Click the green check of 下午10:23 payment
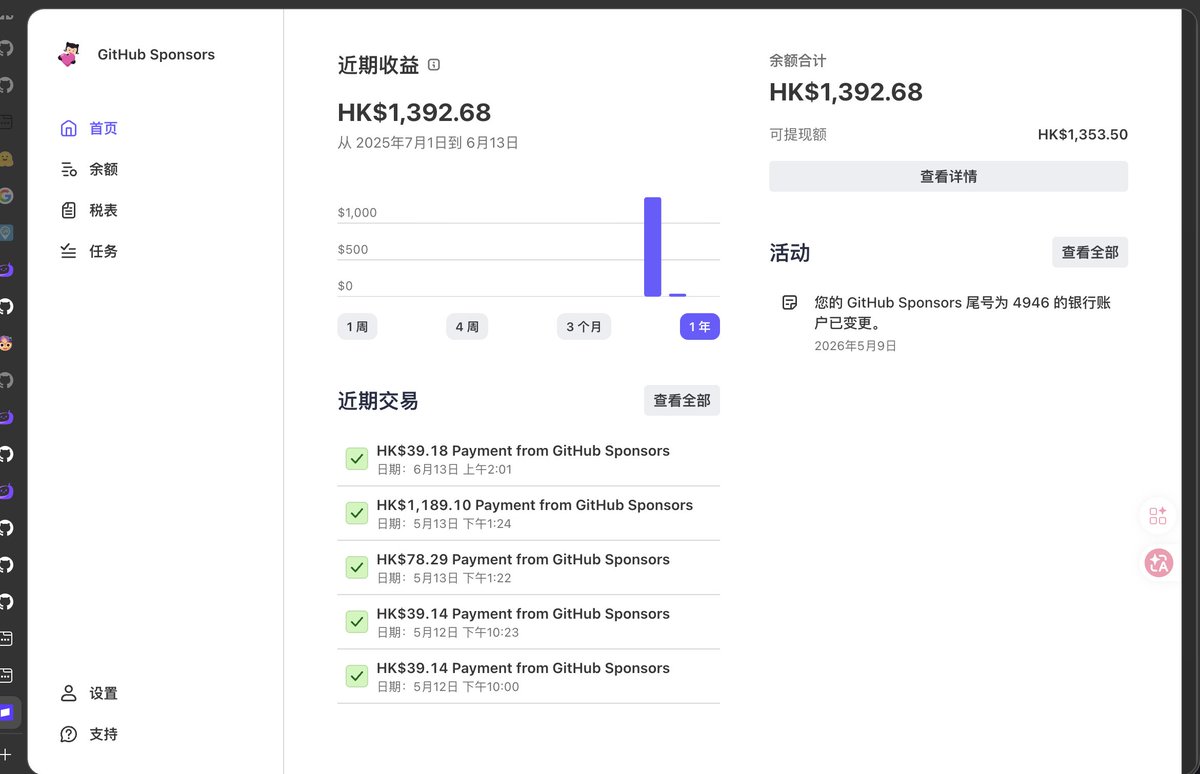The height and width of the screenshot is (774, 1200). (357, 622)
